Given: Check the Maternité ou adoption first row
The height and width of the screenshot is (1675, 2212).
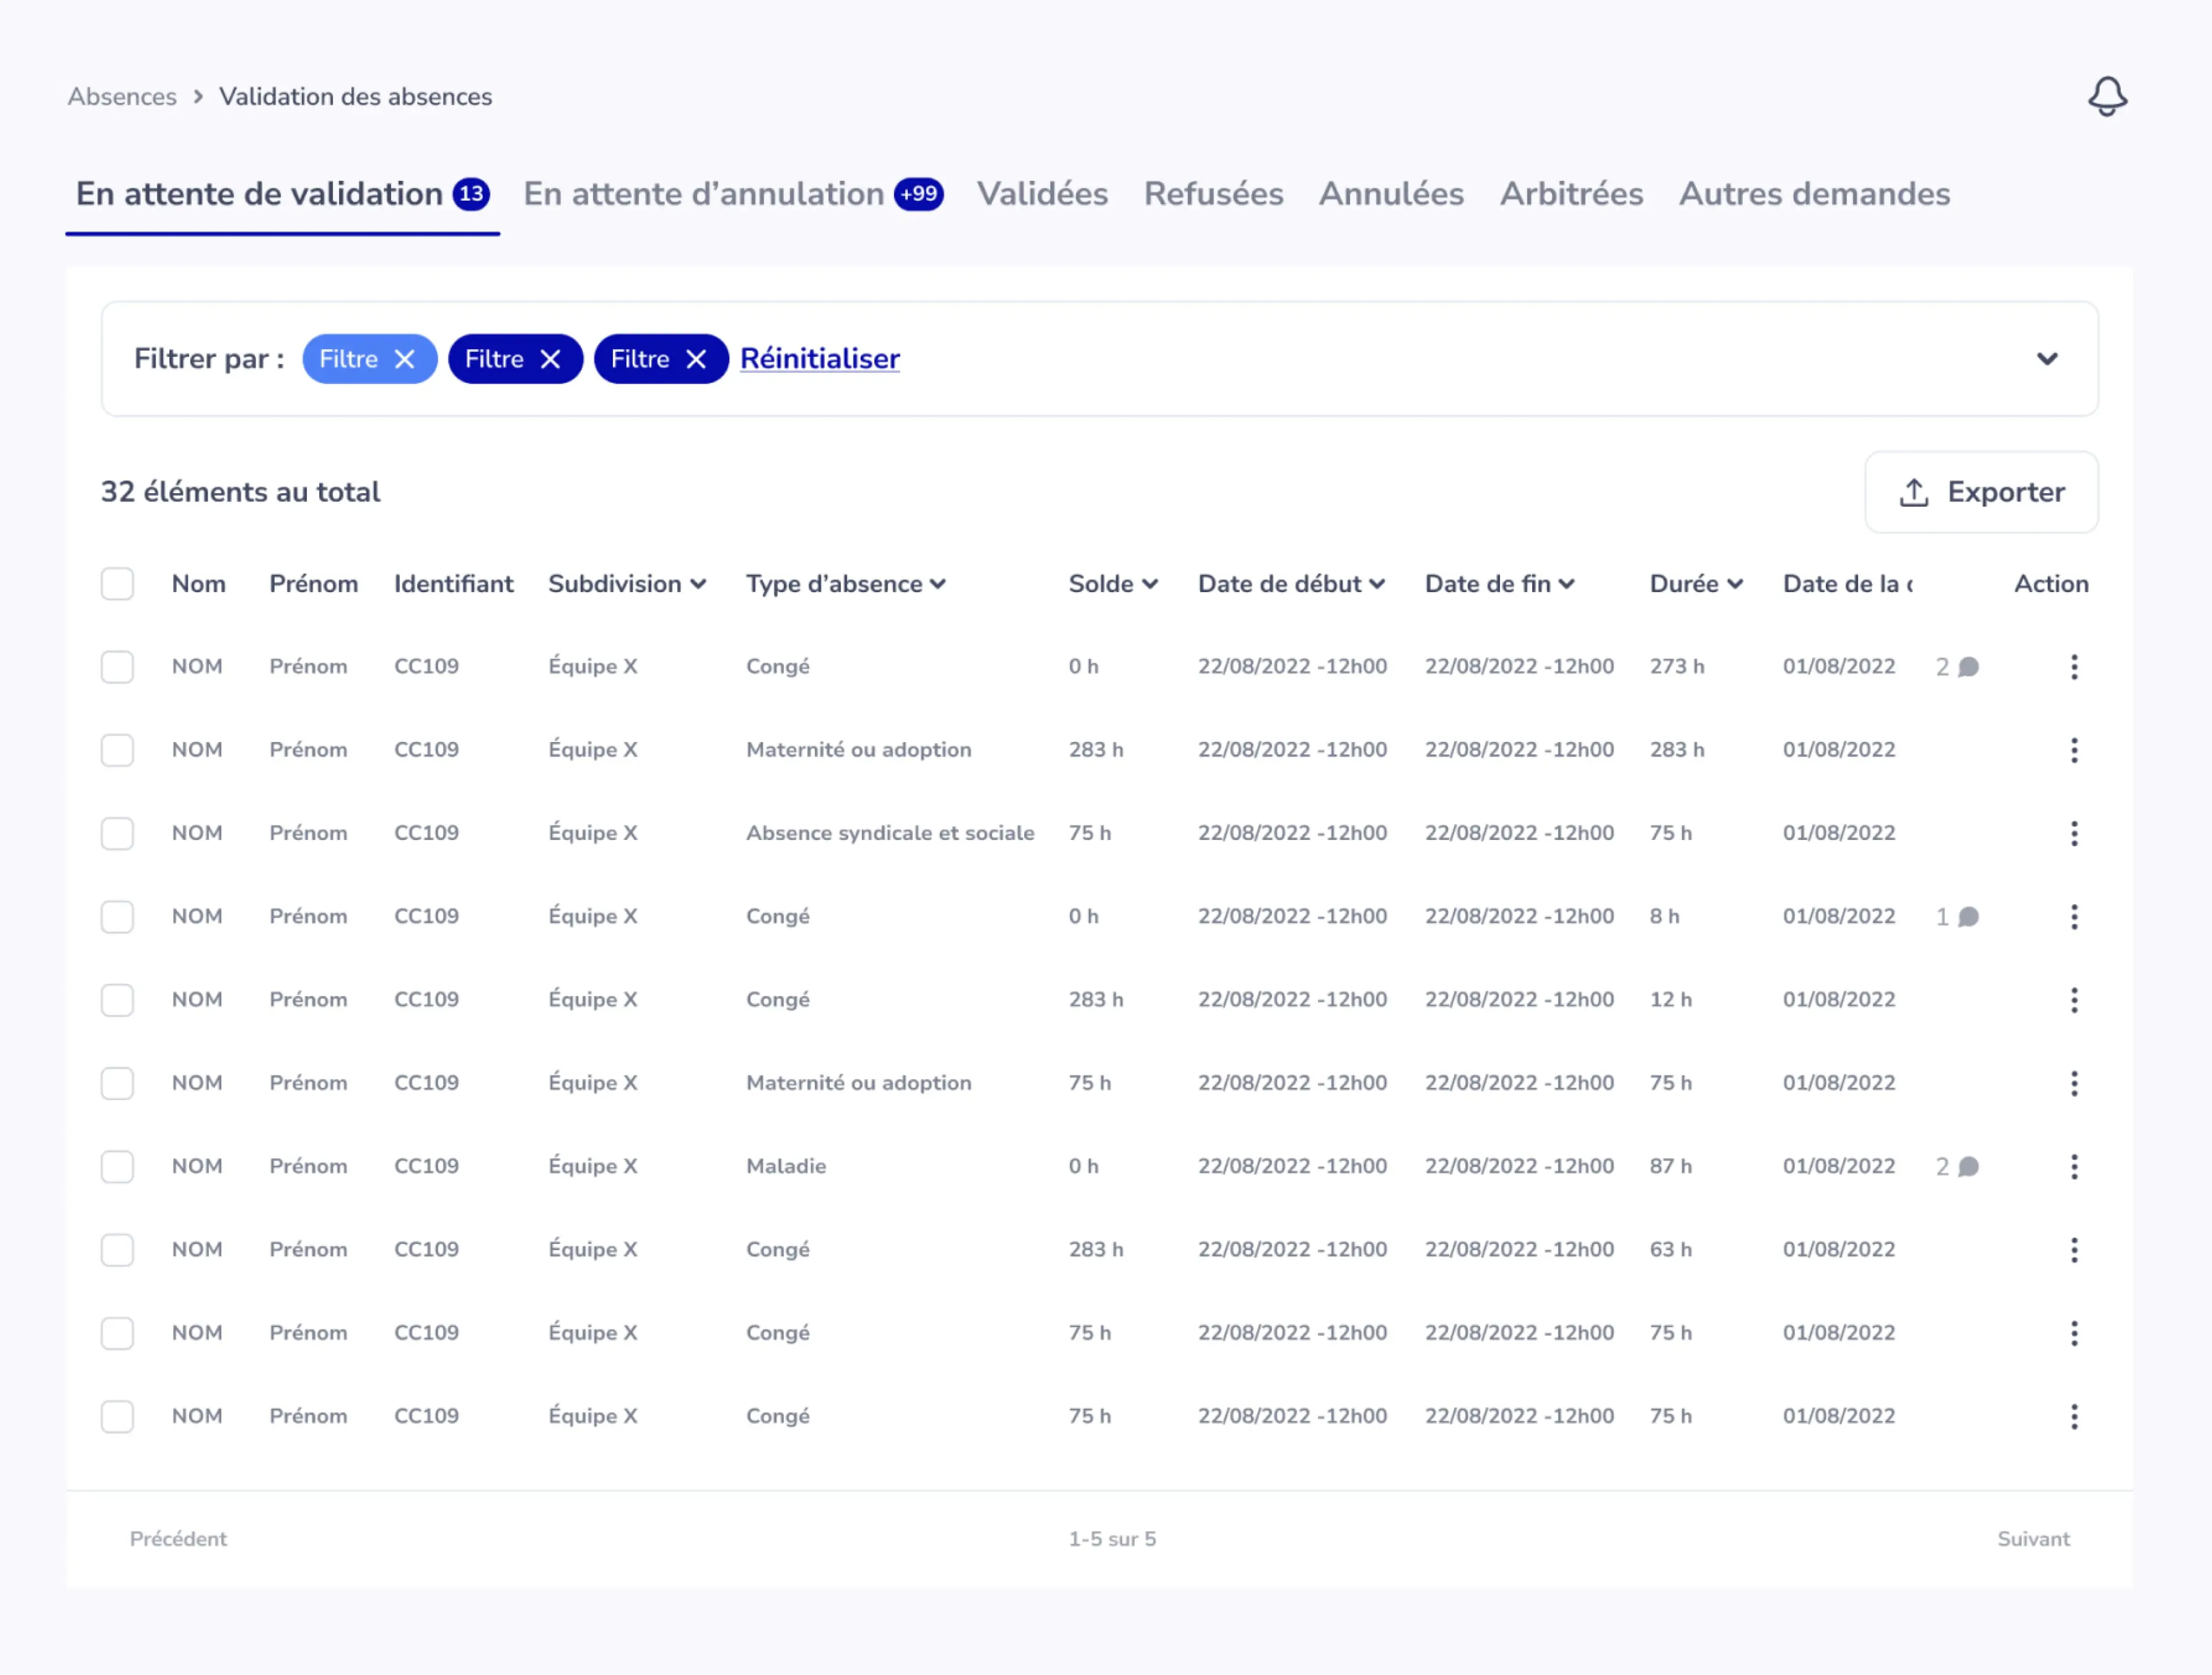Looking at the screenshot, I should [117, 749].
